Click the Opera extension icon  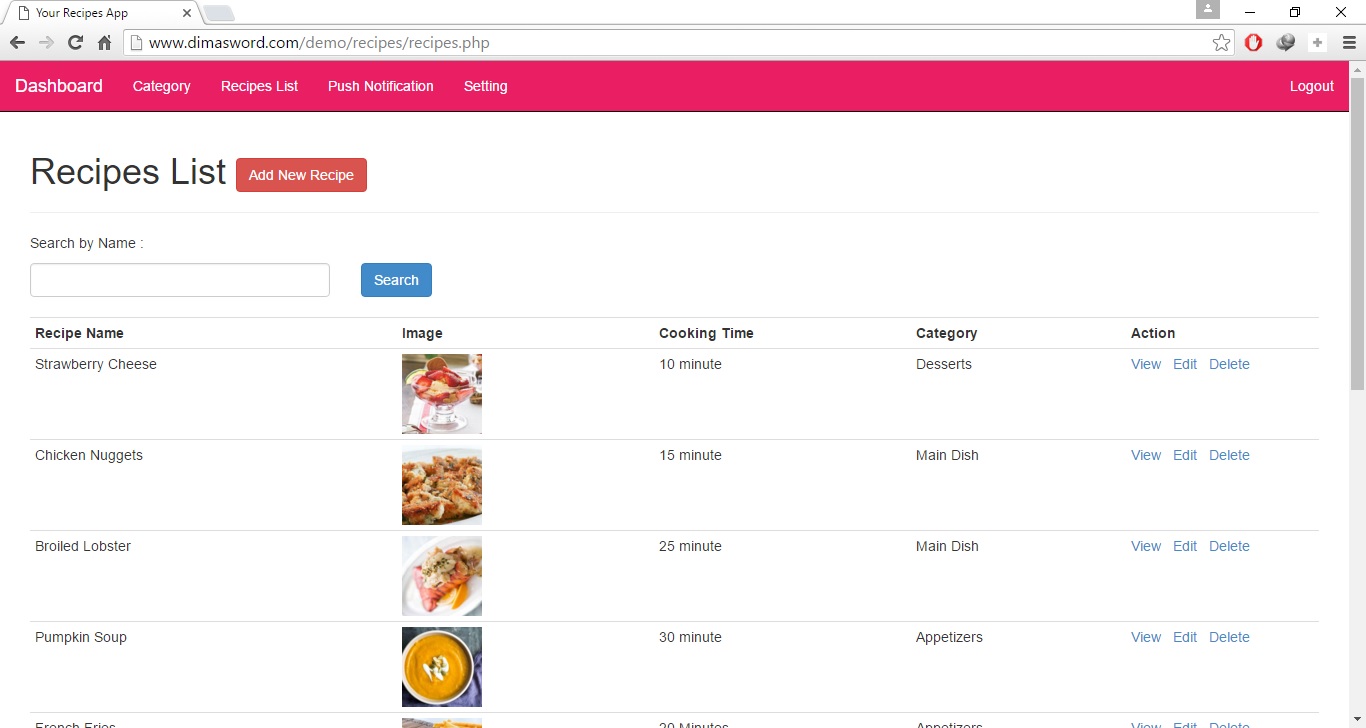coord(1253,43)
